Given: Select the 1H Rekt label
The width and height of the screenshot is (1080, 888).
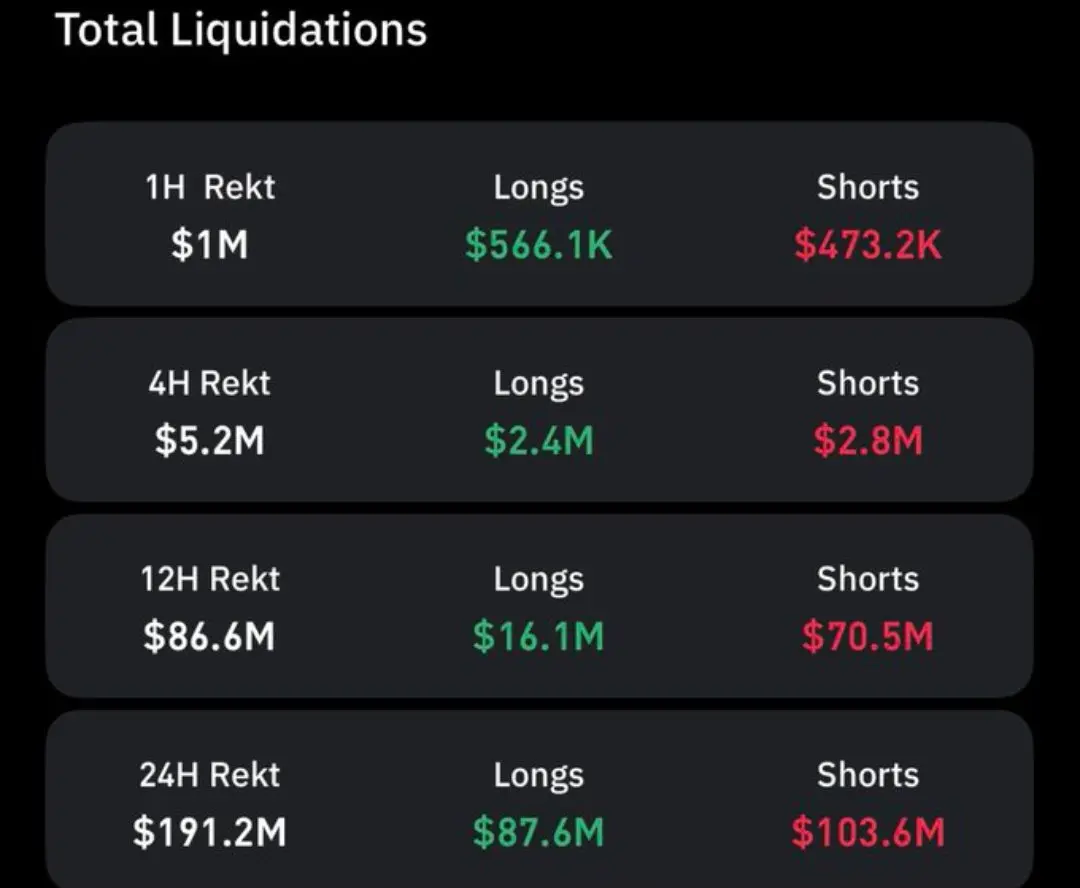Looking at the screenshot, I should tap(210, 187).
